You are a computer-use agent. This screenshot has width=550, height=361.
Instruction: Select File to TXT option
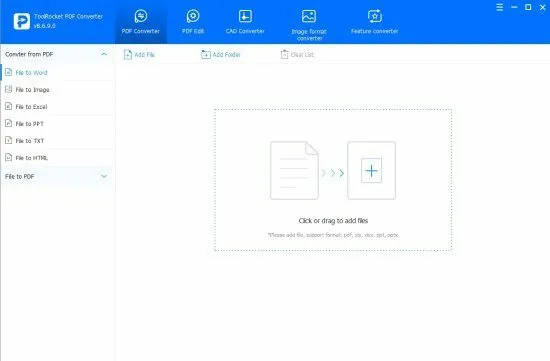(57, 141)
